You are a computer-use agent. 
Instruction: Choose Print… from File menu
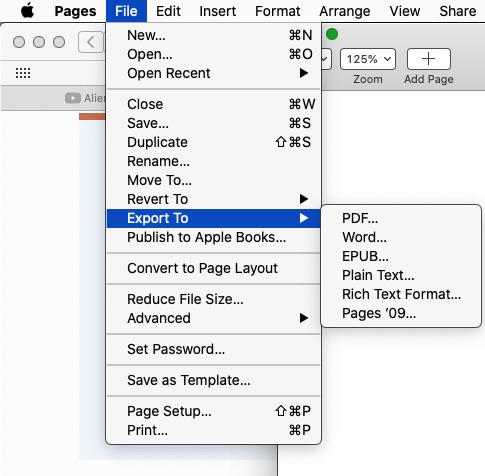tap(213, 430)
